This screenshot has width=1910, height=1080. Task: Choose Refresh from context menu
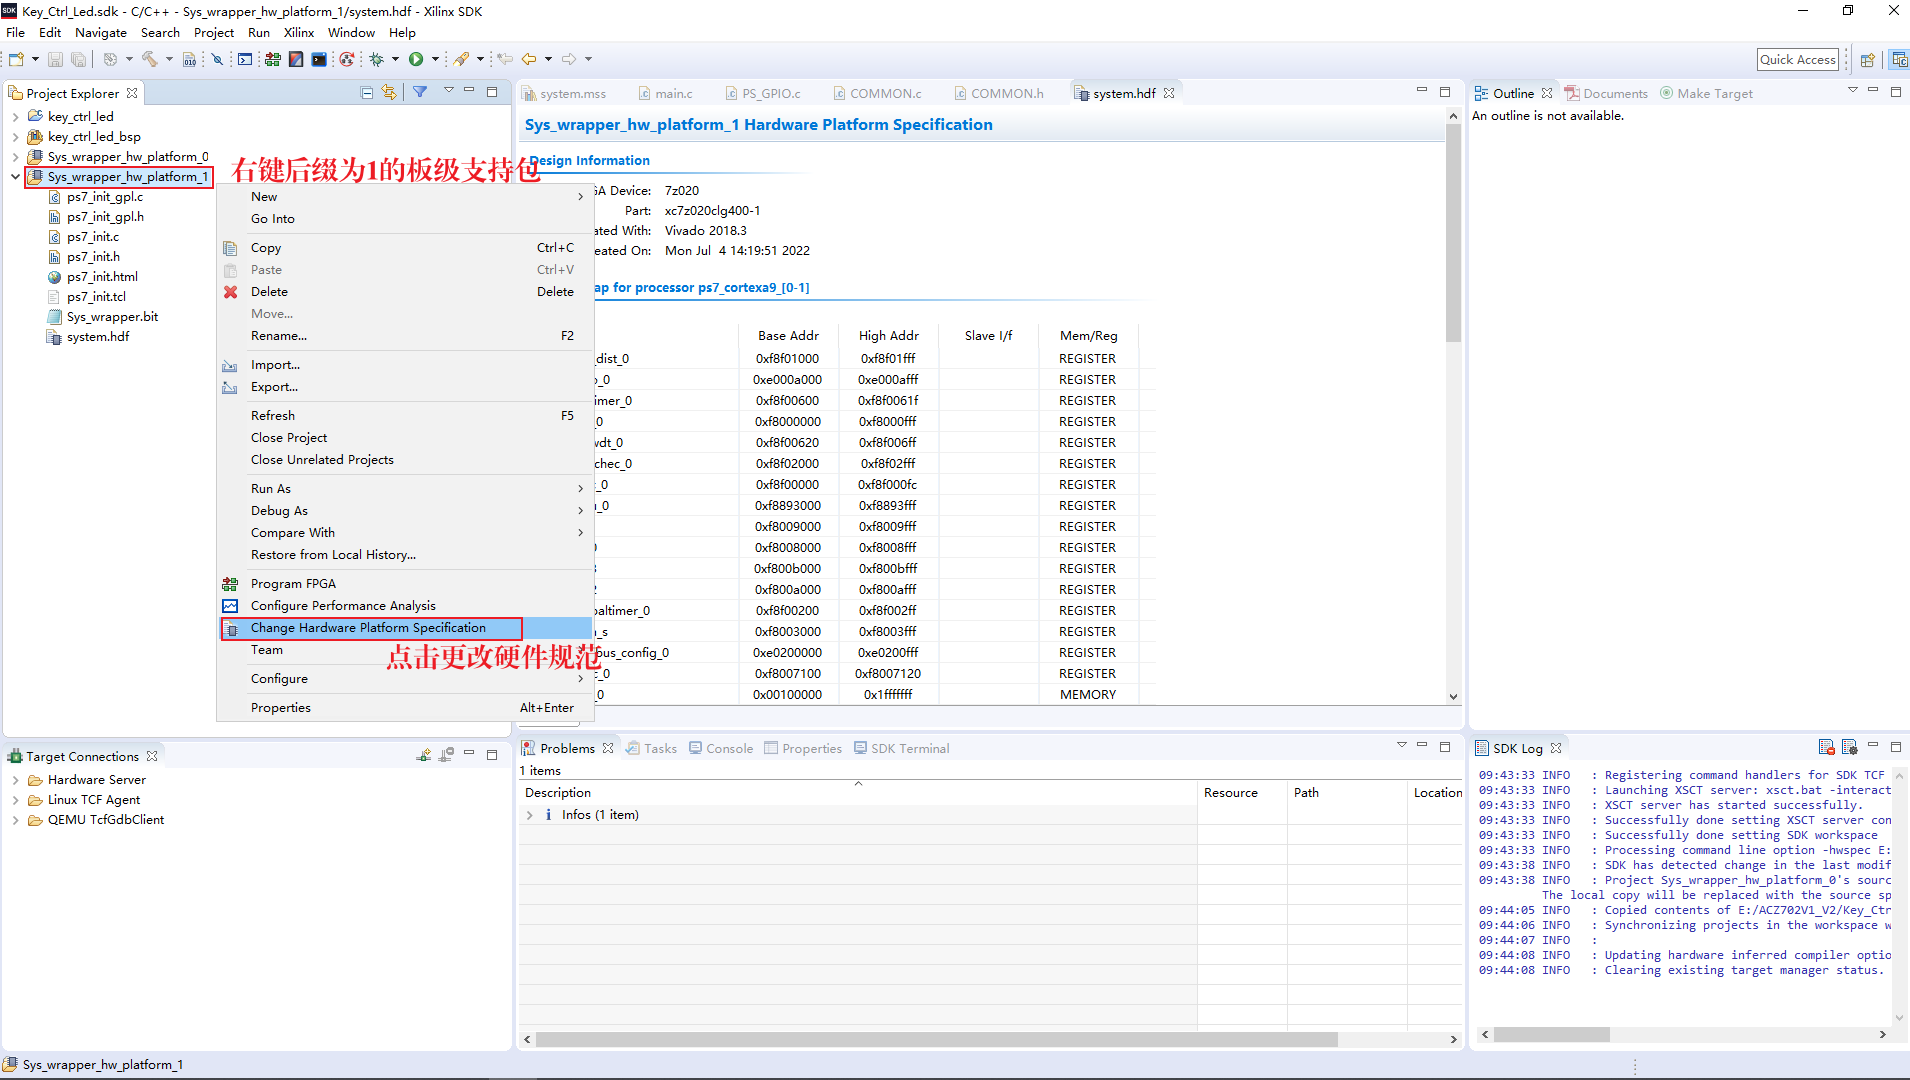pos(406,416)
